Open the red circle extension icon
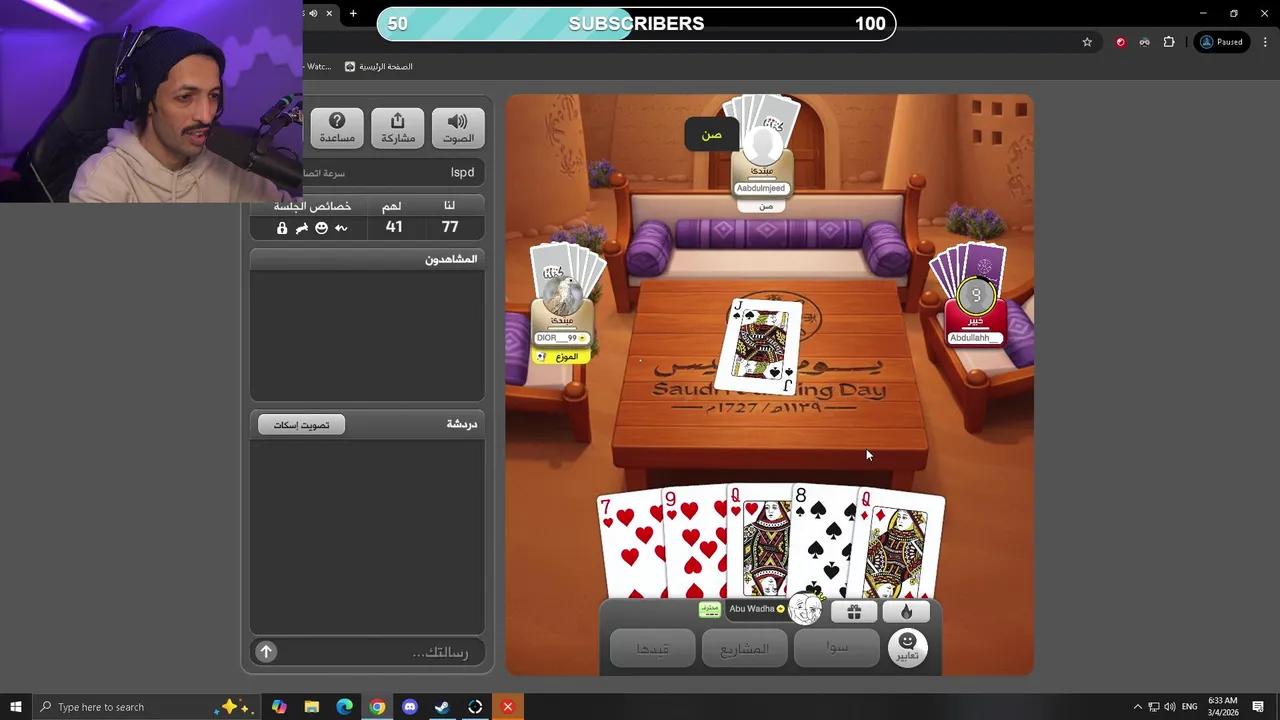The height and width of the screenshot is (720, 1280). pyautogui.click(x=1120, y=42)
